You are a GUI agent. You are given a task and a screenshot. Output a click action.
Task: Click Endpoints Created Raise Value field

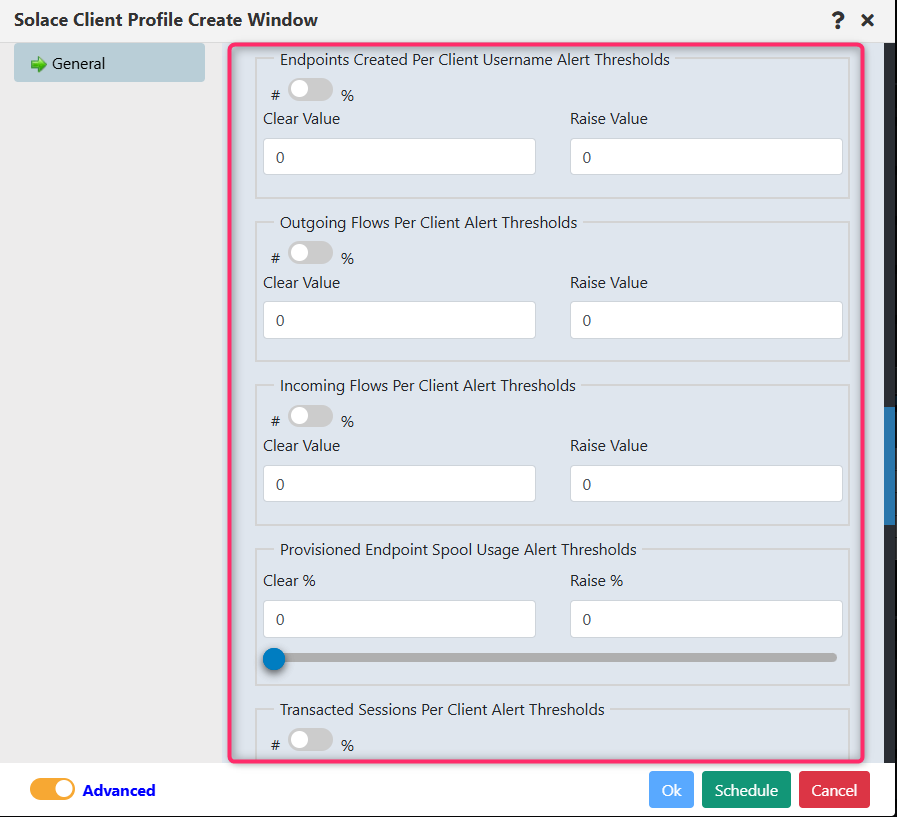tap(706, 157)
